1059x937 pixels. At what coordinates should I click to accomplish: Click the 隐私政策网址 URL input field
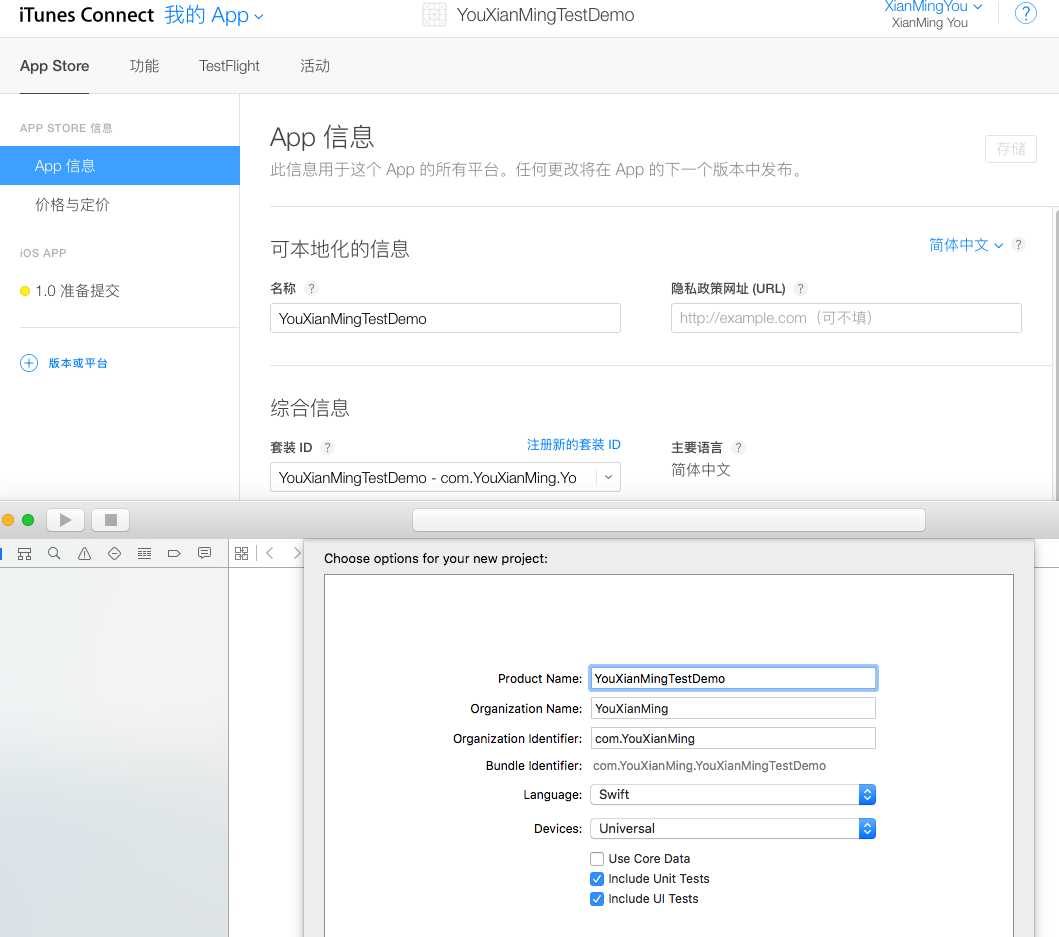[x=846, y=318]
